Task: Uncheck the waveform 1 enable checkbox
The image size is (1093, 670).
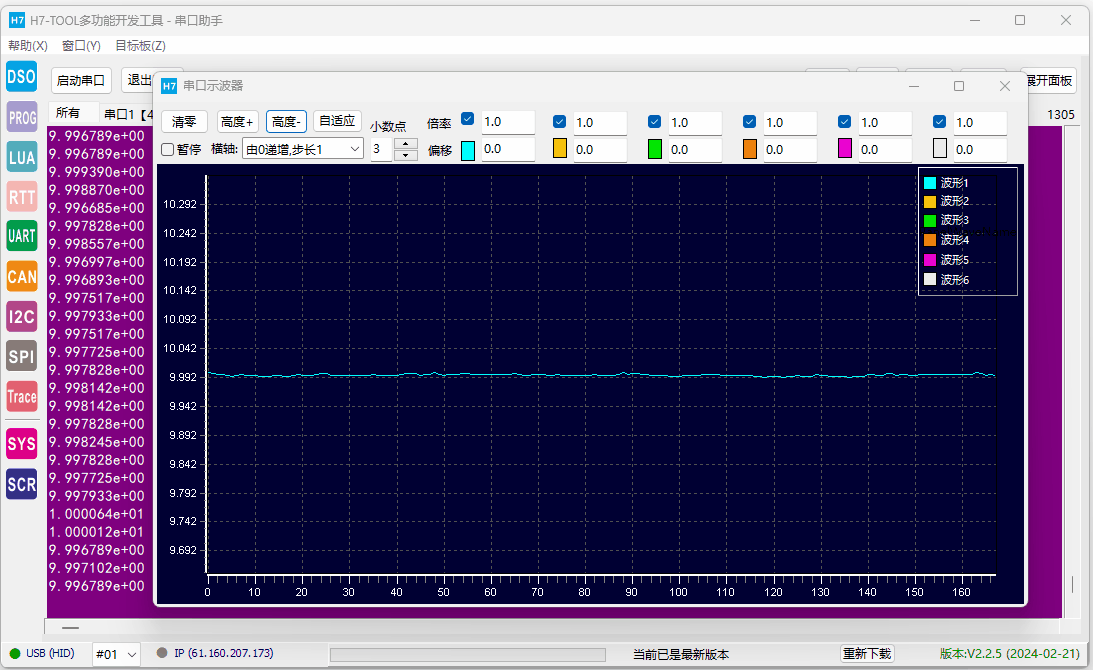Action: tap(468, 119)
